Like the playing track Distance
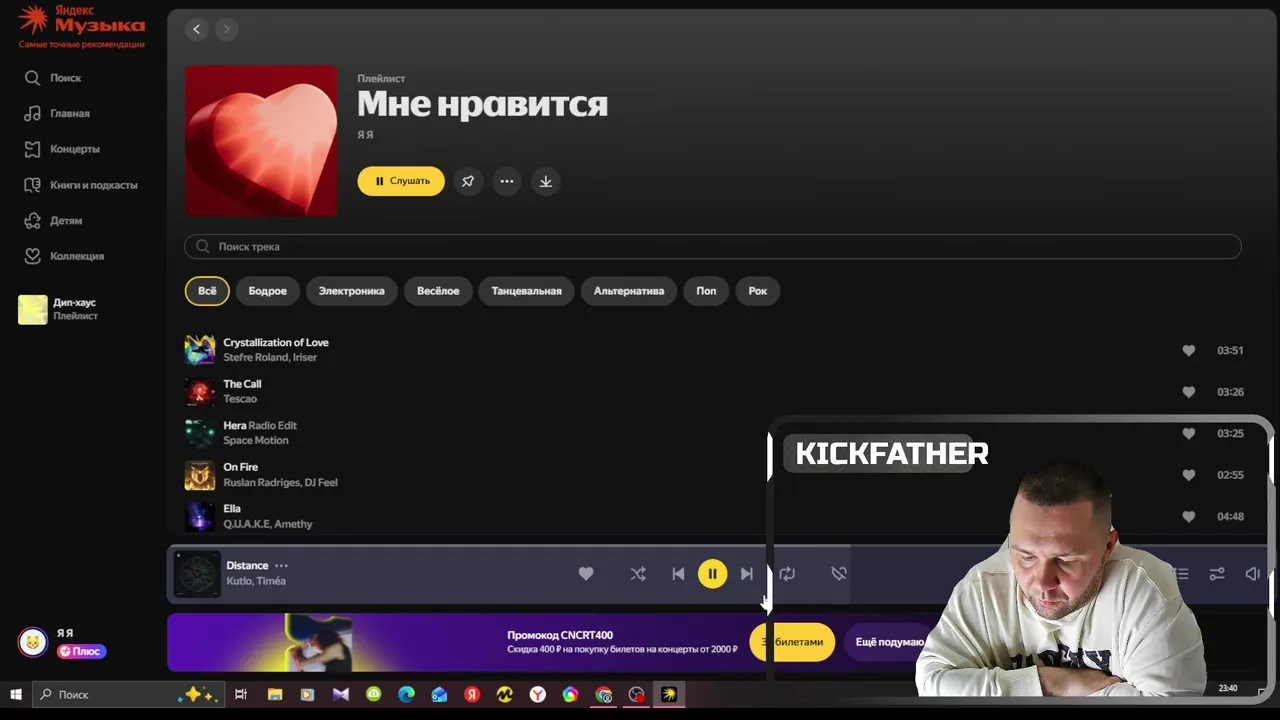The image size is (1280, 720). point(586,574)
